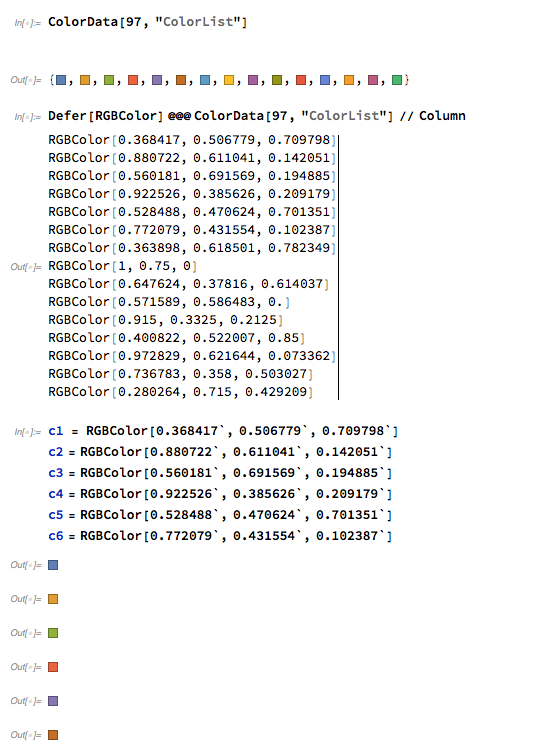Click the seventh swatch, light blue, in the ColorList row
The width and height of the screenshot is (534, 756).
[205, 80]
